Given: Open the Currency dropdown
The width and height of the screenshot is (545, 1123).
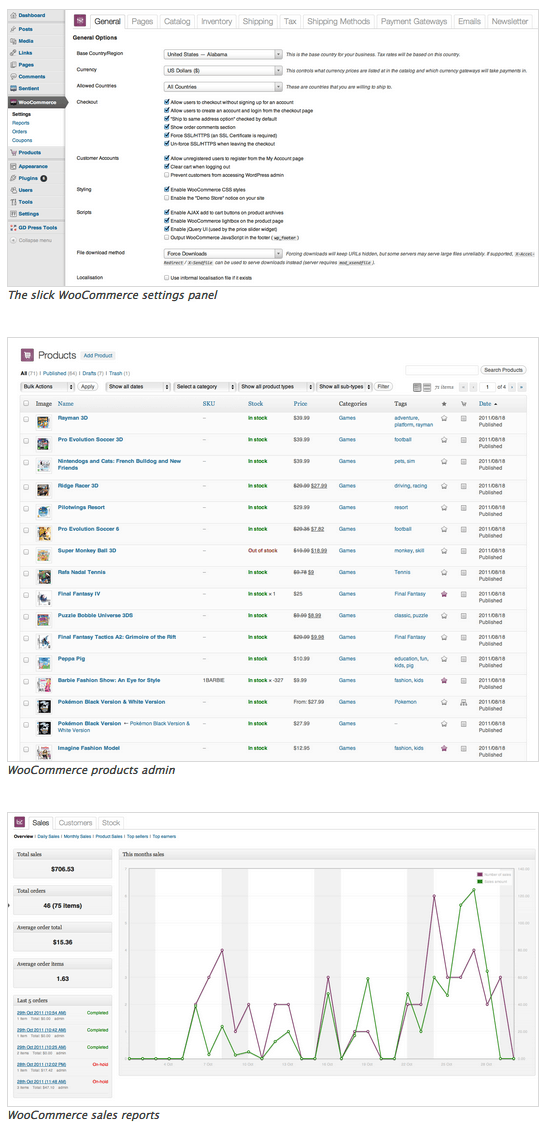Looking at the screenshot, I should click(x=223, y=71).
